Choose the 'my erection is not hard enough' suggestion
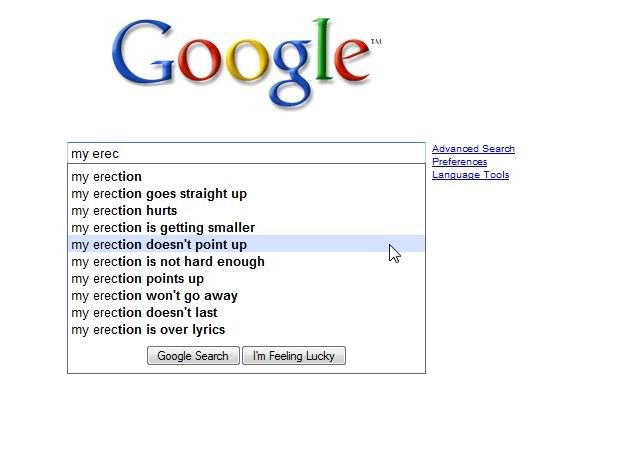 [168, 262]
